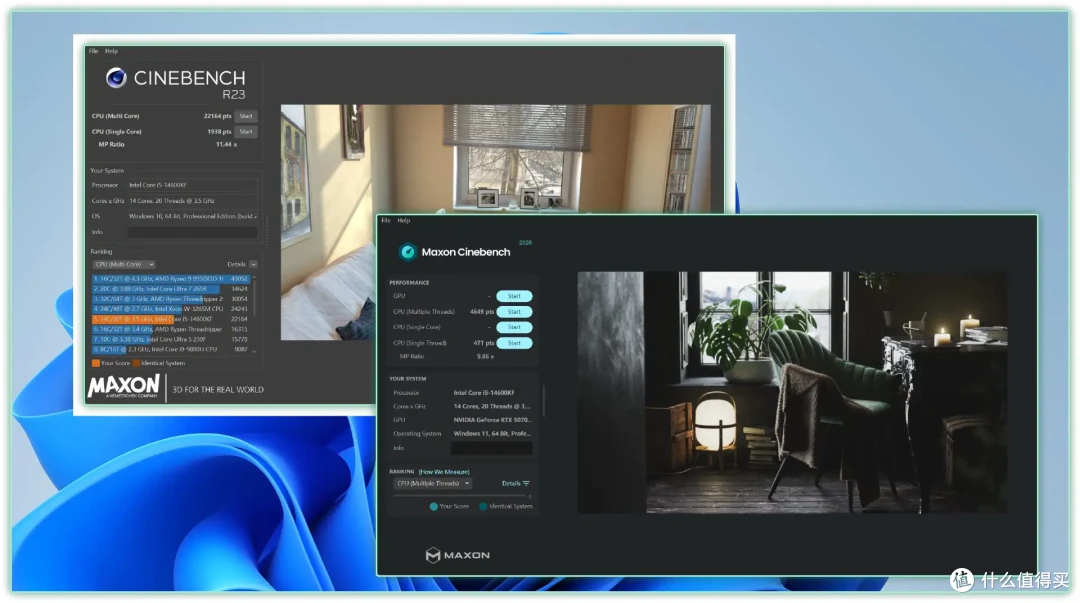Start the CPU (Multi Core) test in R23
The height and width of the screenshot is (603, 1080).
click(246, 116)
